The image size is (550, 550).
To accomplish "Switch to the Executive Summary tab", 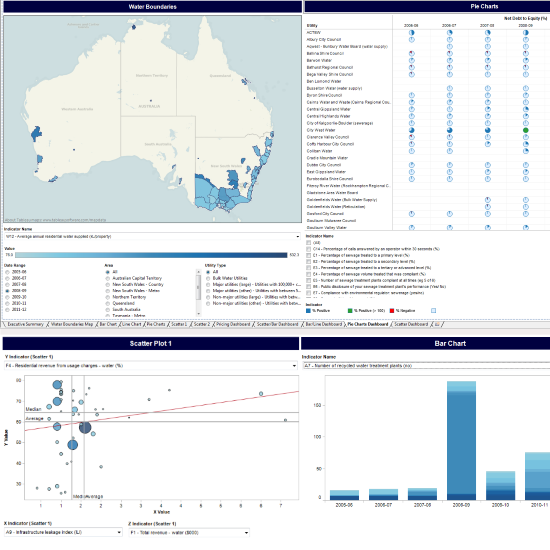I will click(x=25, y=324).
